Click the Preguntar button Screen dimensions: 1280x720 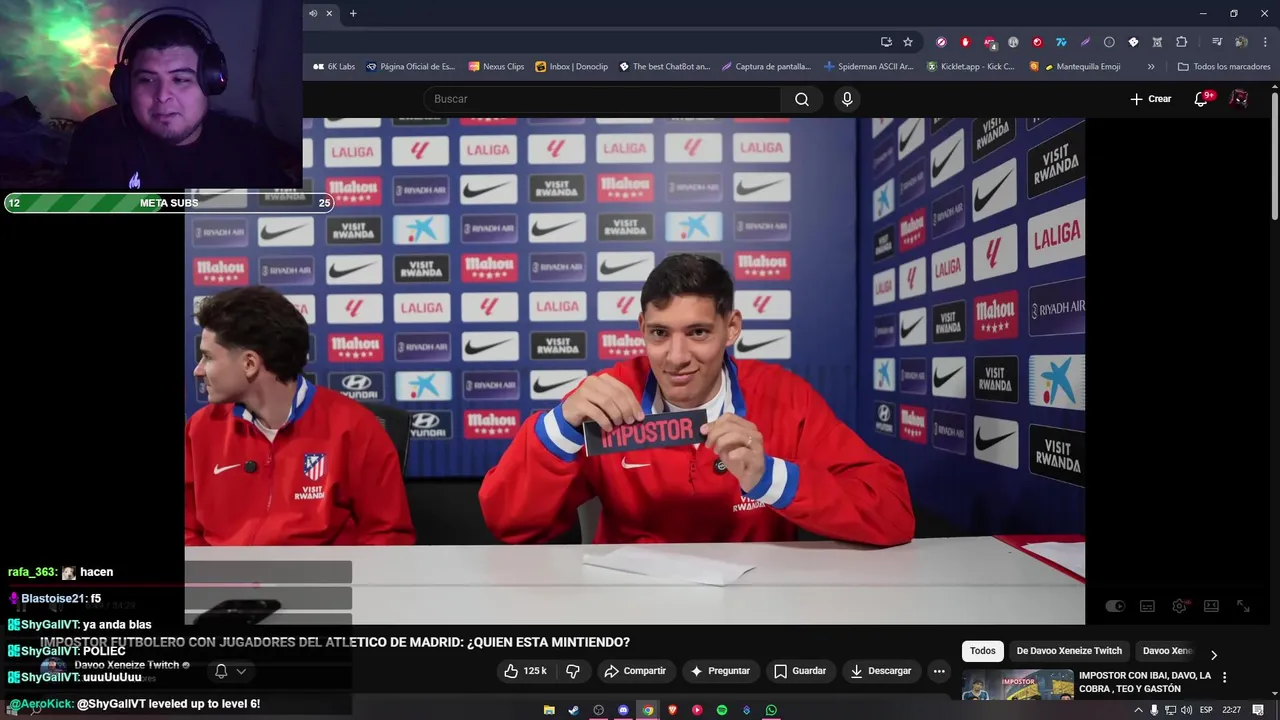(x=720, y=671)
